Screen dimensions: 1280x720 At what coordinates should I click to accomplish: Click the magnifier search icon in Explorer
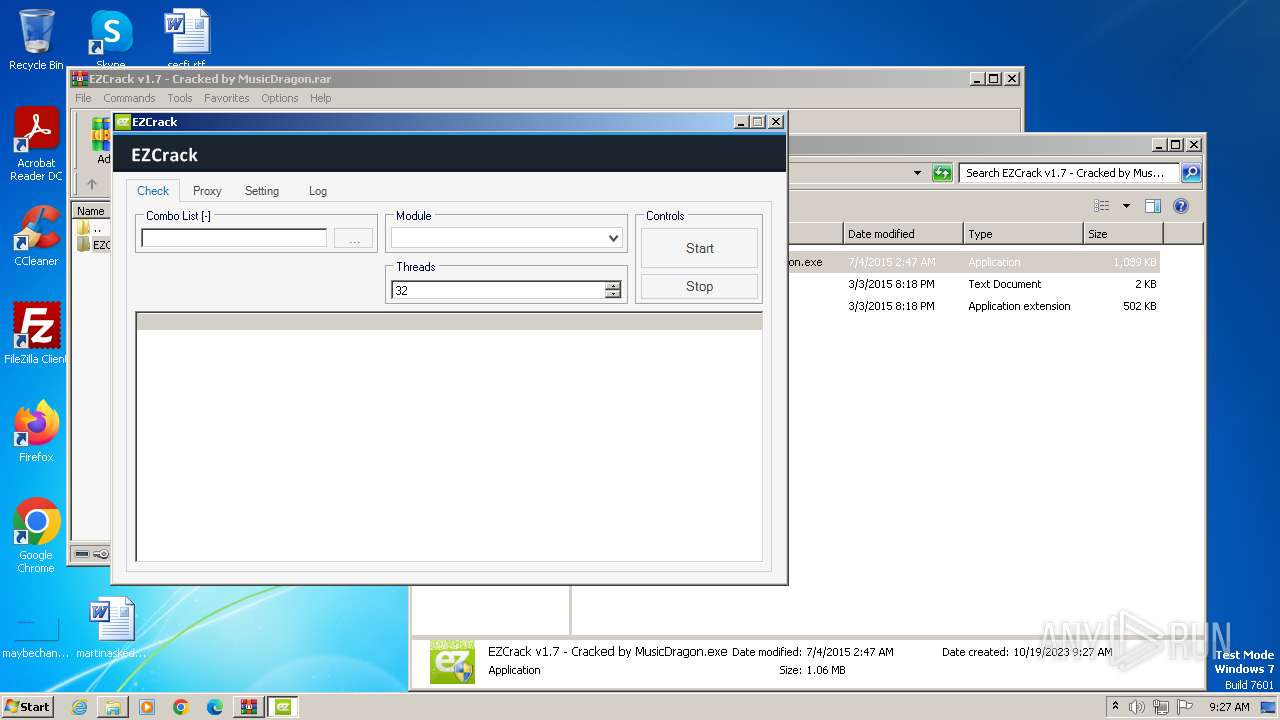click(1190, 173)
